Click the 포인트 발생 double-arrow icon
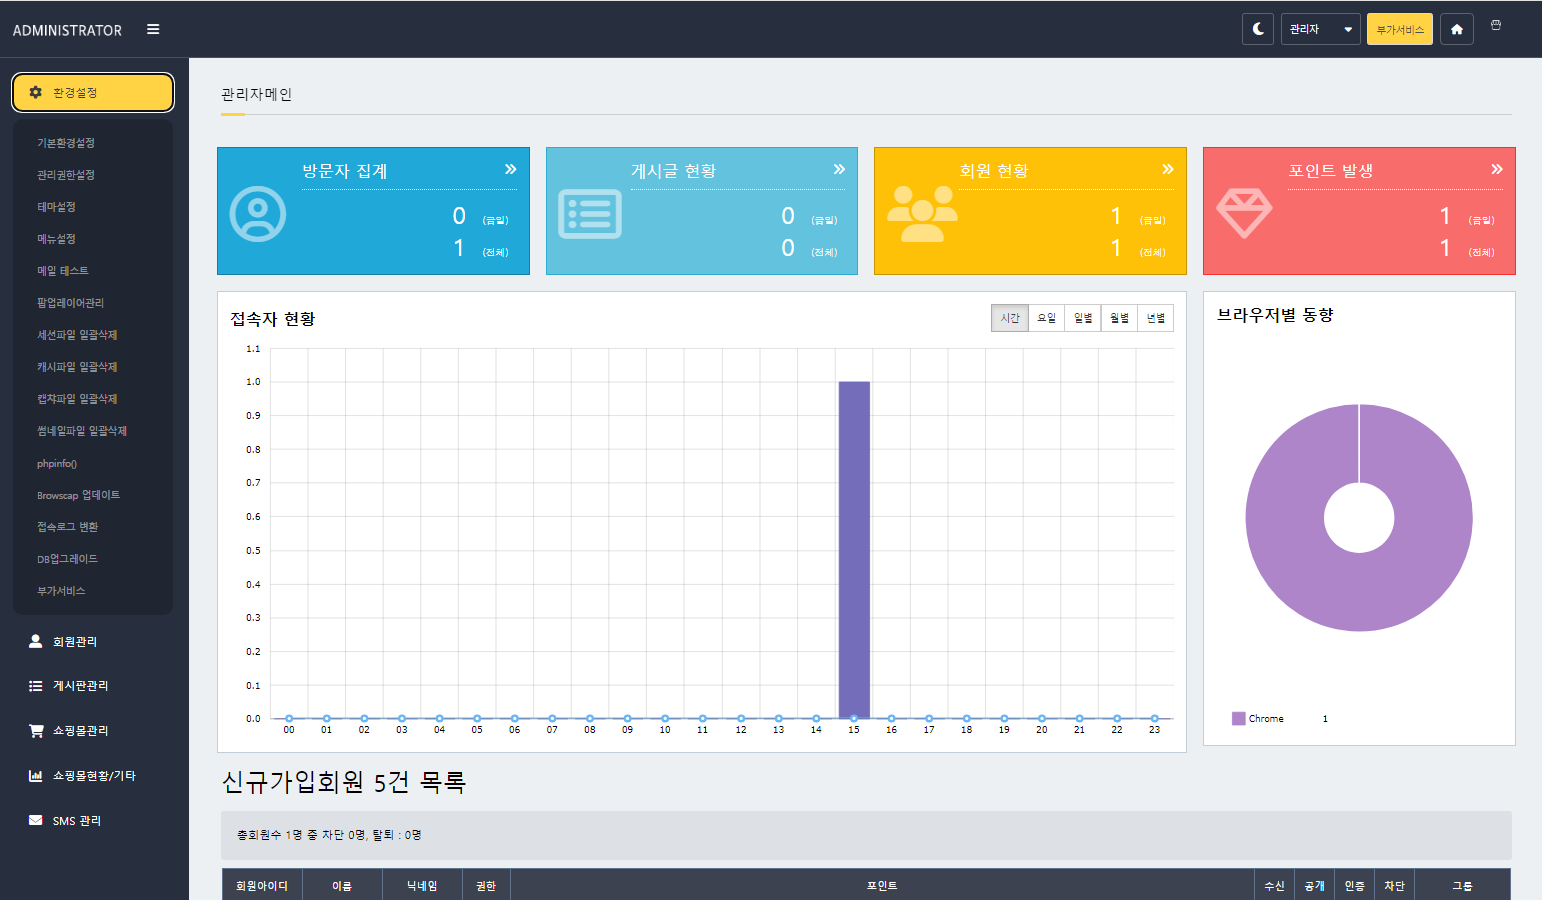Viewport: 1542px width, 900px height. pyautogui.click(x=1496, y=169)
